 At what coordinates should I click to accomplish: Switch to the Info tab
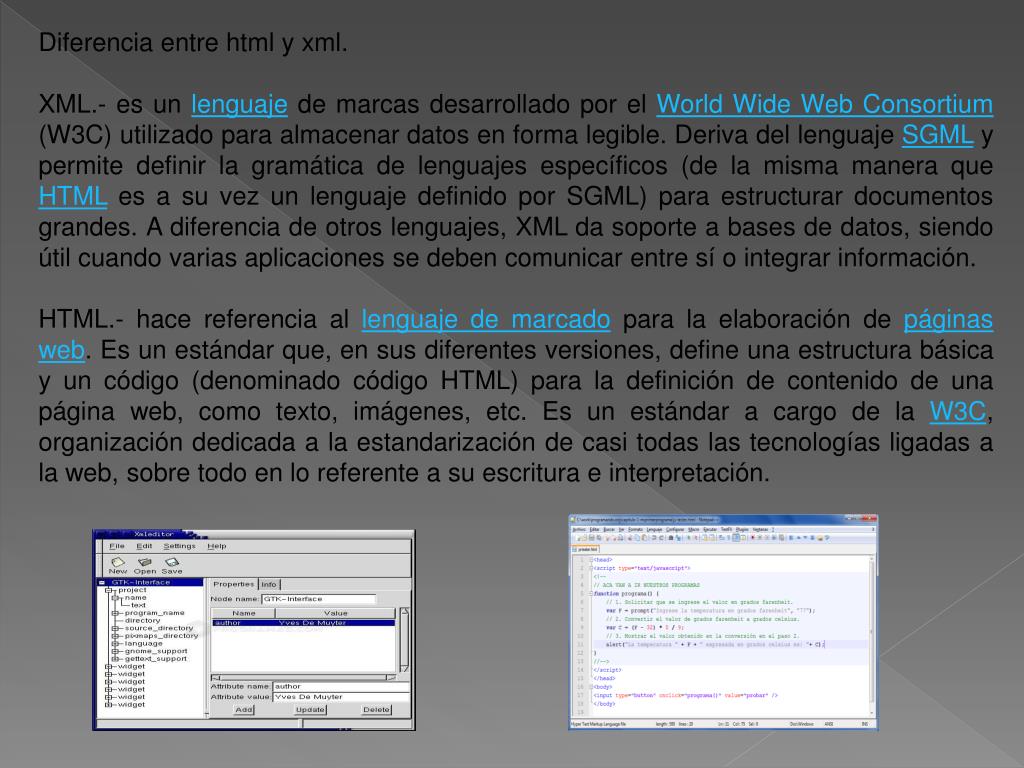click(269, 584)
